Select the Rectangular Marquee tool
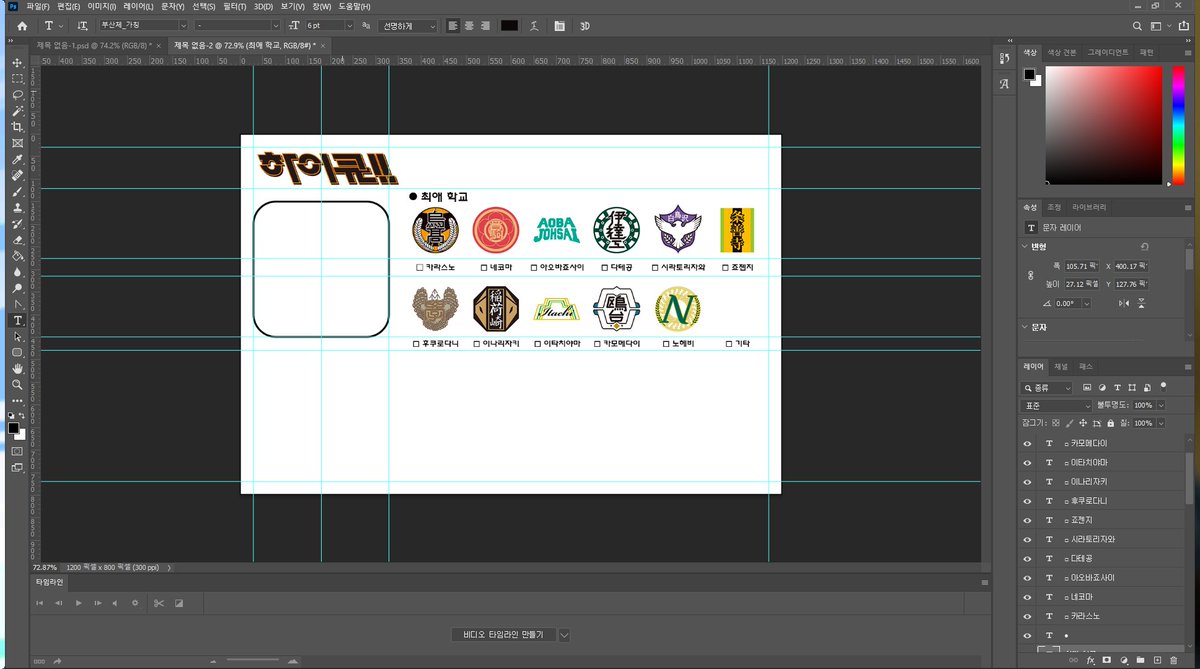The width and height of the screenshot is (1200, 669). point(17,79)
